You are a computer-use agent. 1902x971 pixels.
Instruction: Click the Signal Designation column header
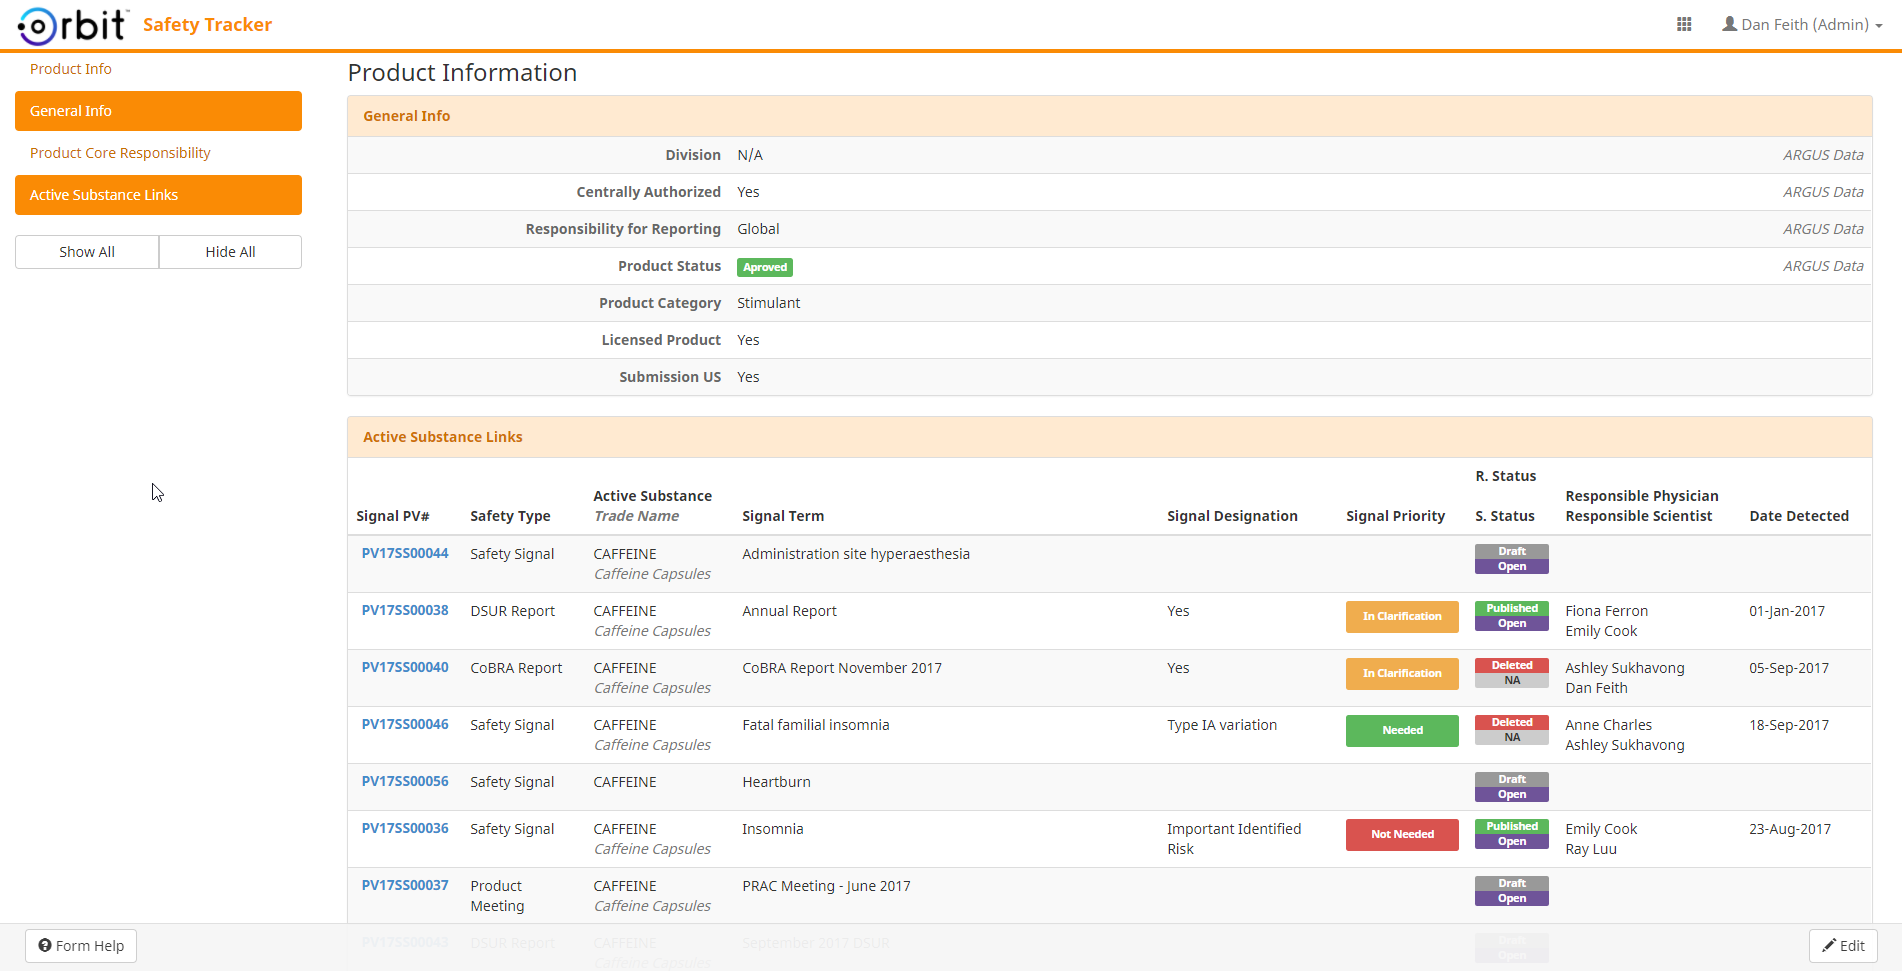tap(1232, 516)
